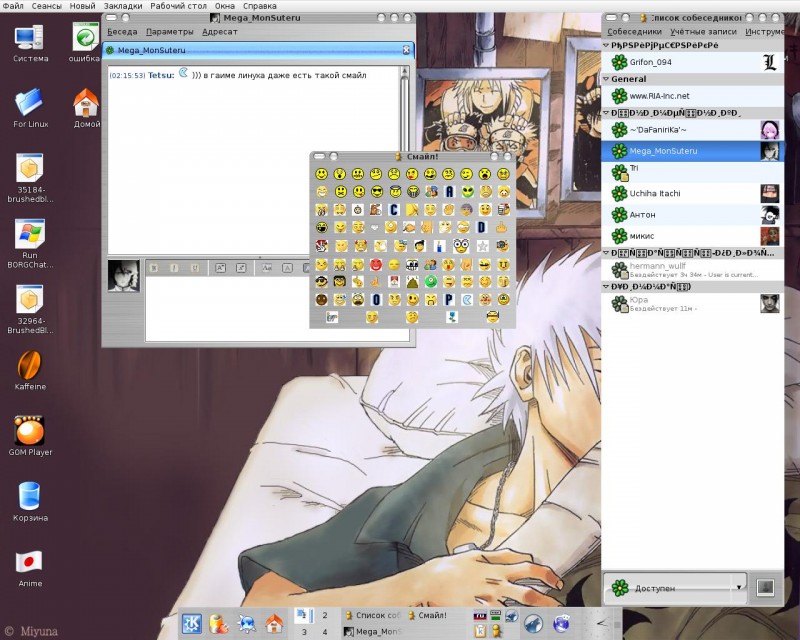Select contact Tri

(x=692, y=173)
